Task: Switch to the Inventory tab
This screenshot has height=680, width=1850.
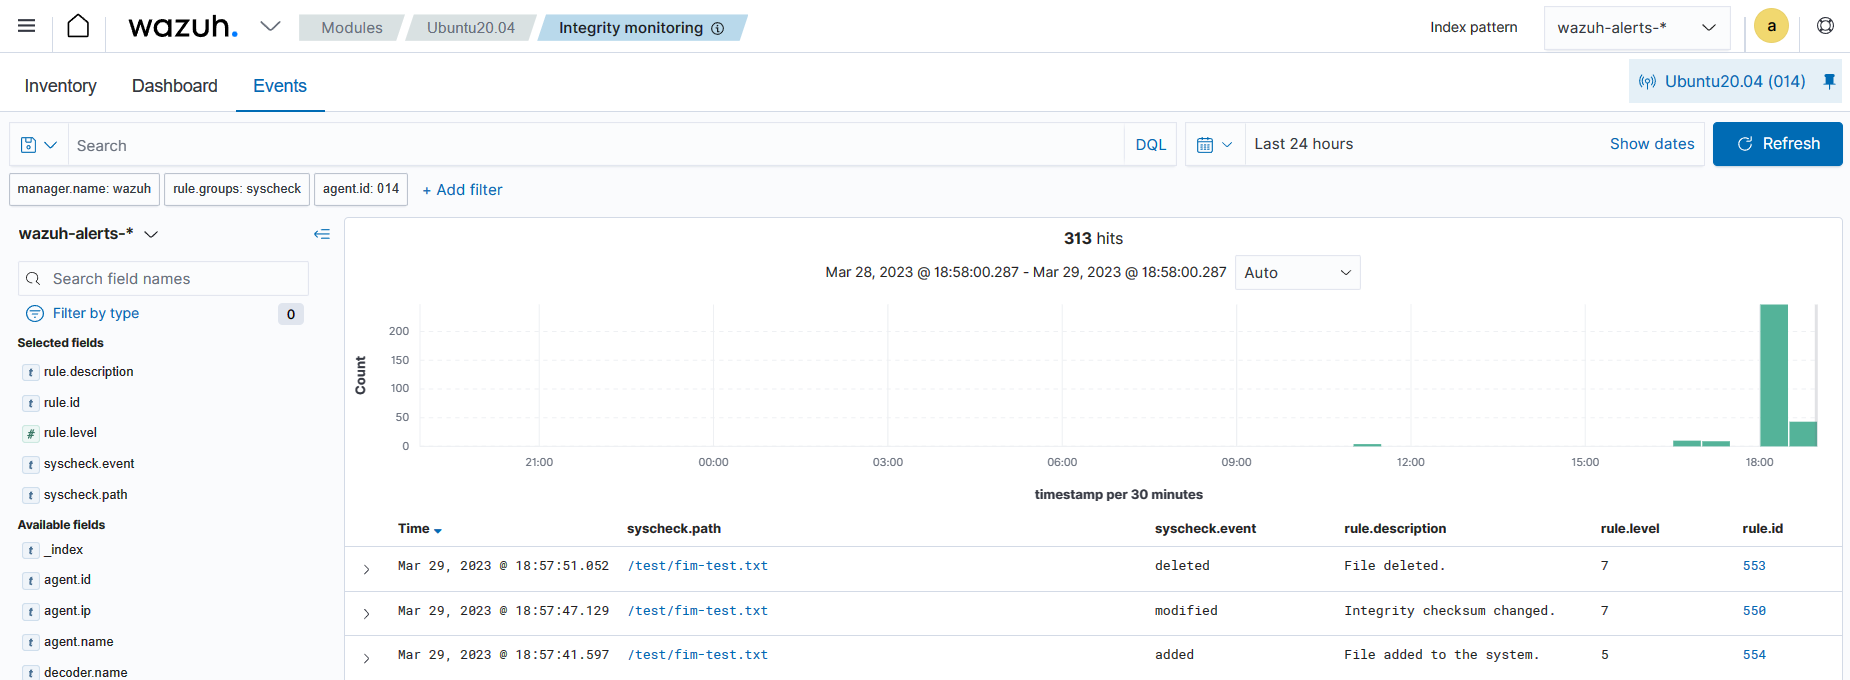Action: (61, 86)
